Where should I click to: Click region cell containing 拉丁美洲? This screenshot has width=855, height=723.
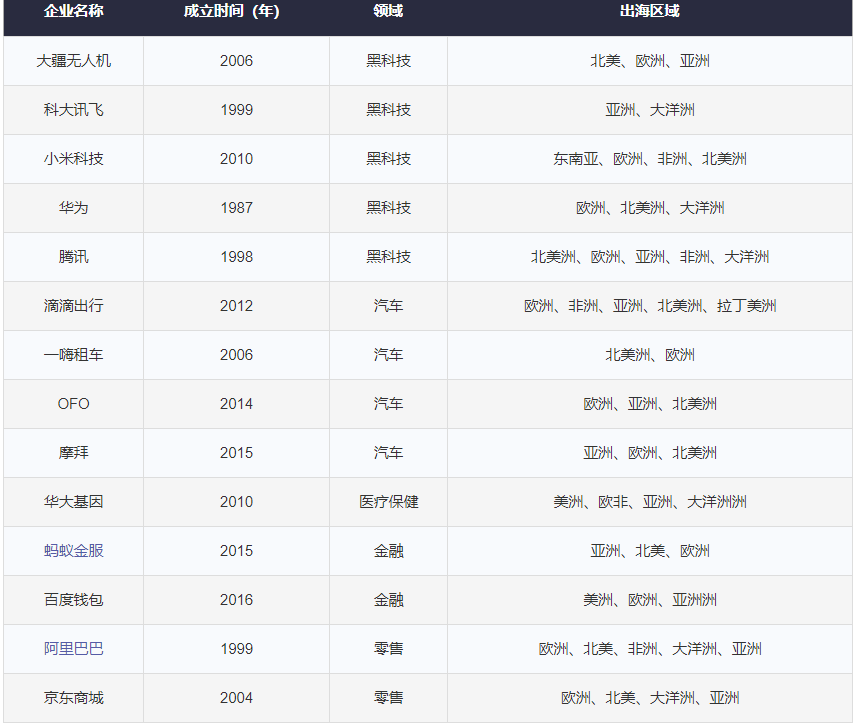click(649, 306)
